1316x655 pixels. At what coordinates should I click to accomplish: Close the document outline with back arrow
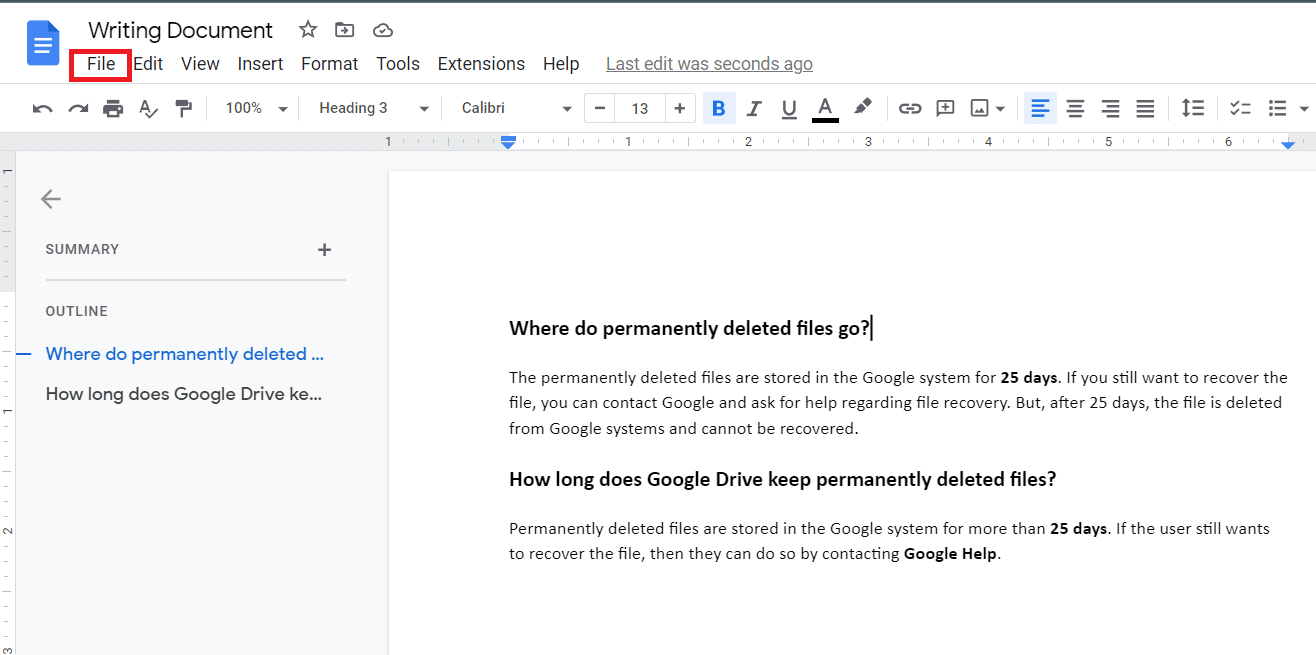tap(51, 199)
